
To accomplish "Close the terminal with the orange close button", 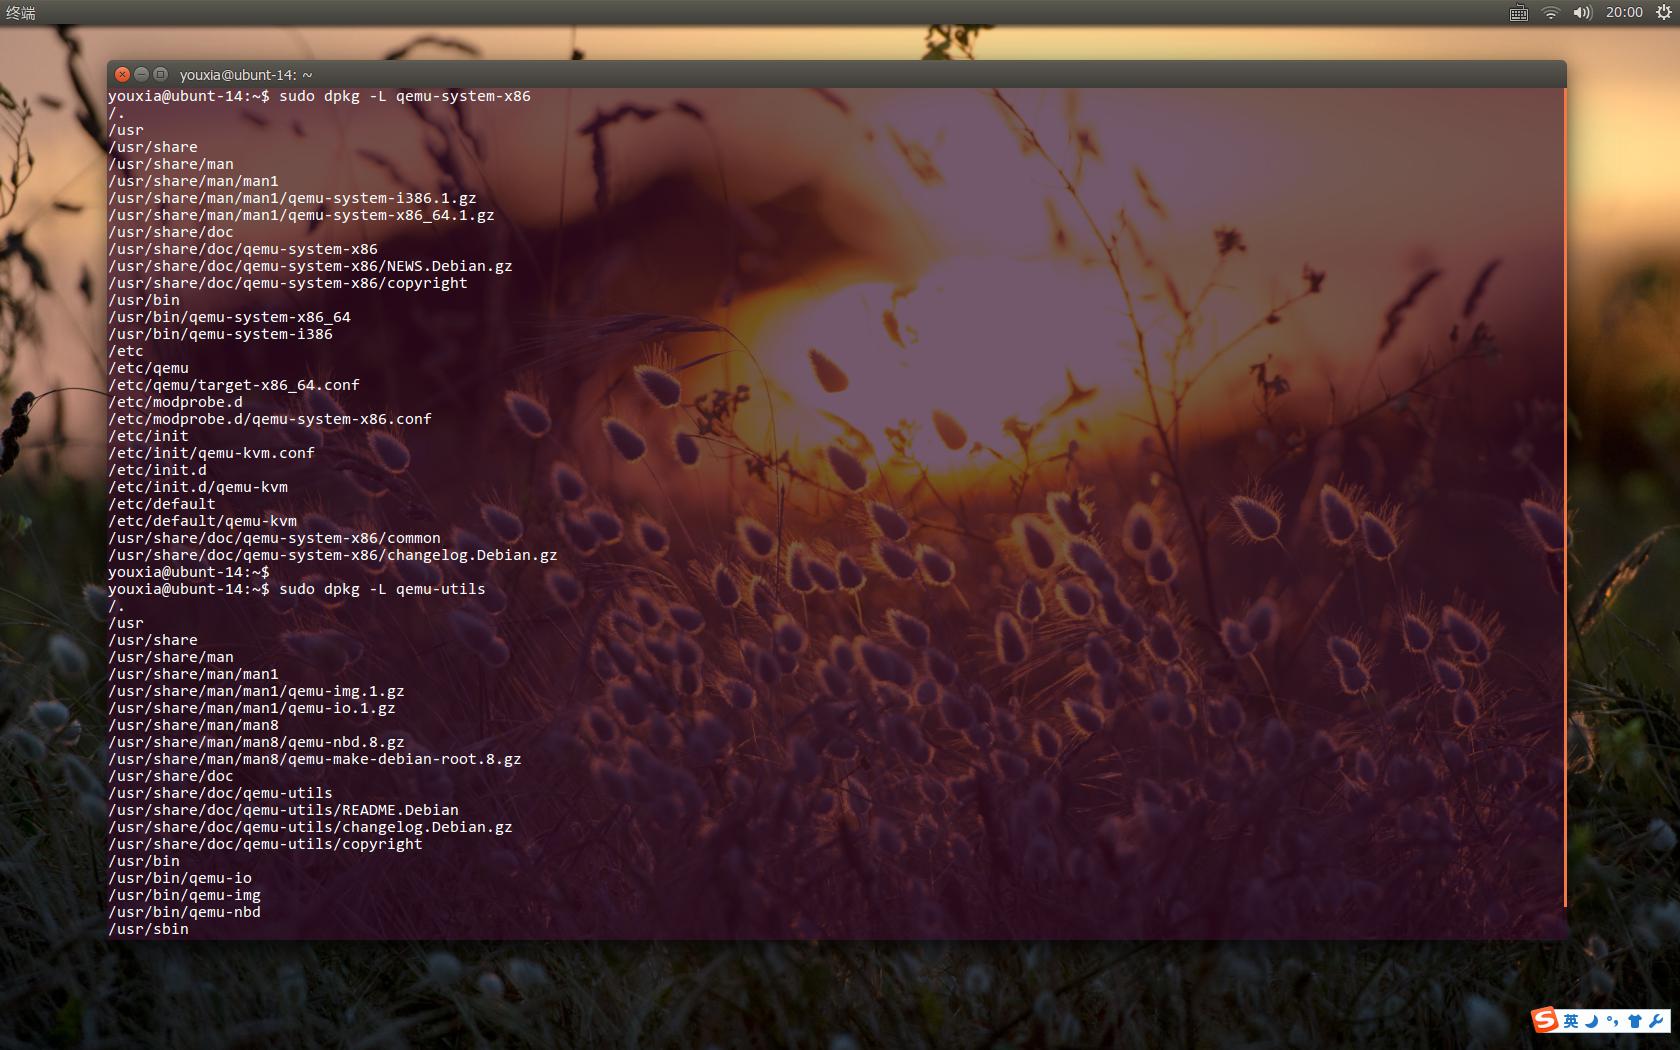I will point(121,74).
